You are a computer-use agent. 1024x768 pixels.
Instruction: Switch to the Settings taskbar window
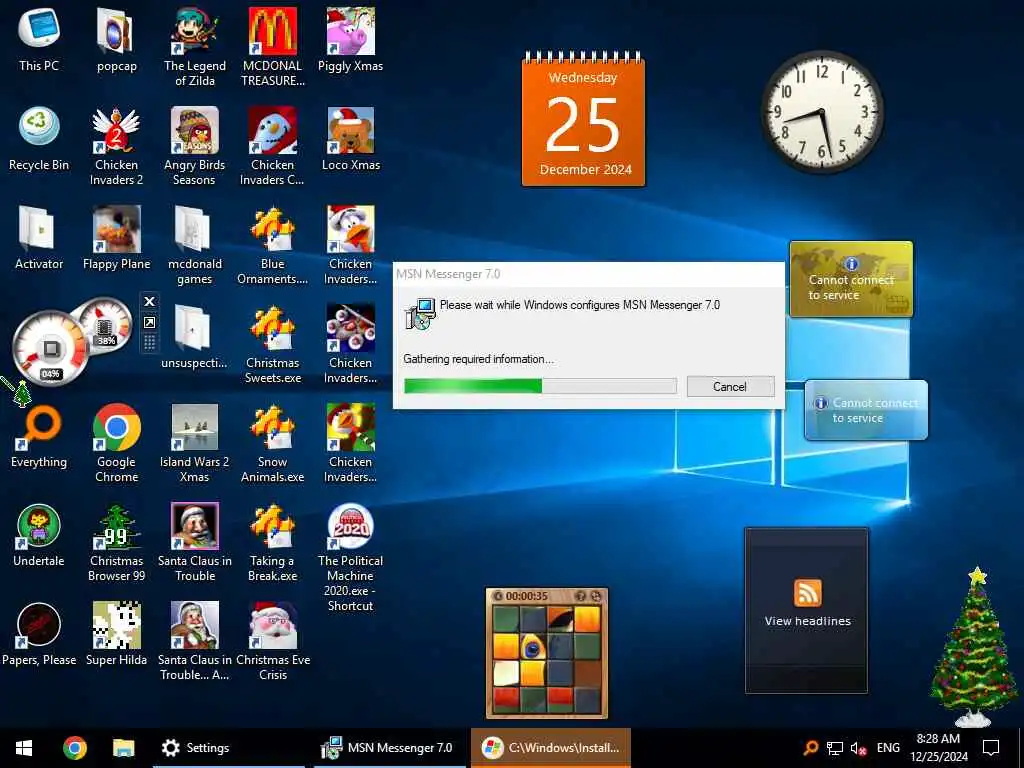click(x=229, y=748)
